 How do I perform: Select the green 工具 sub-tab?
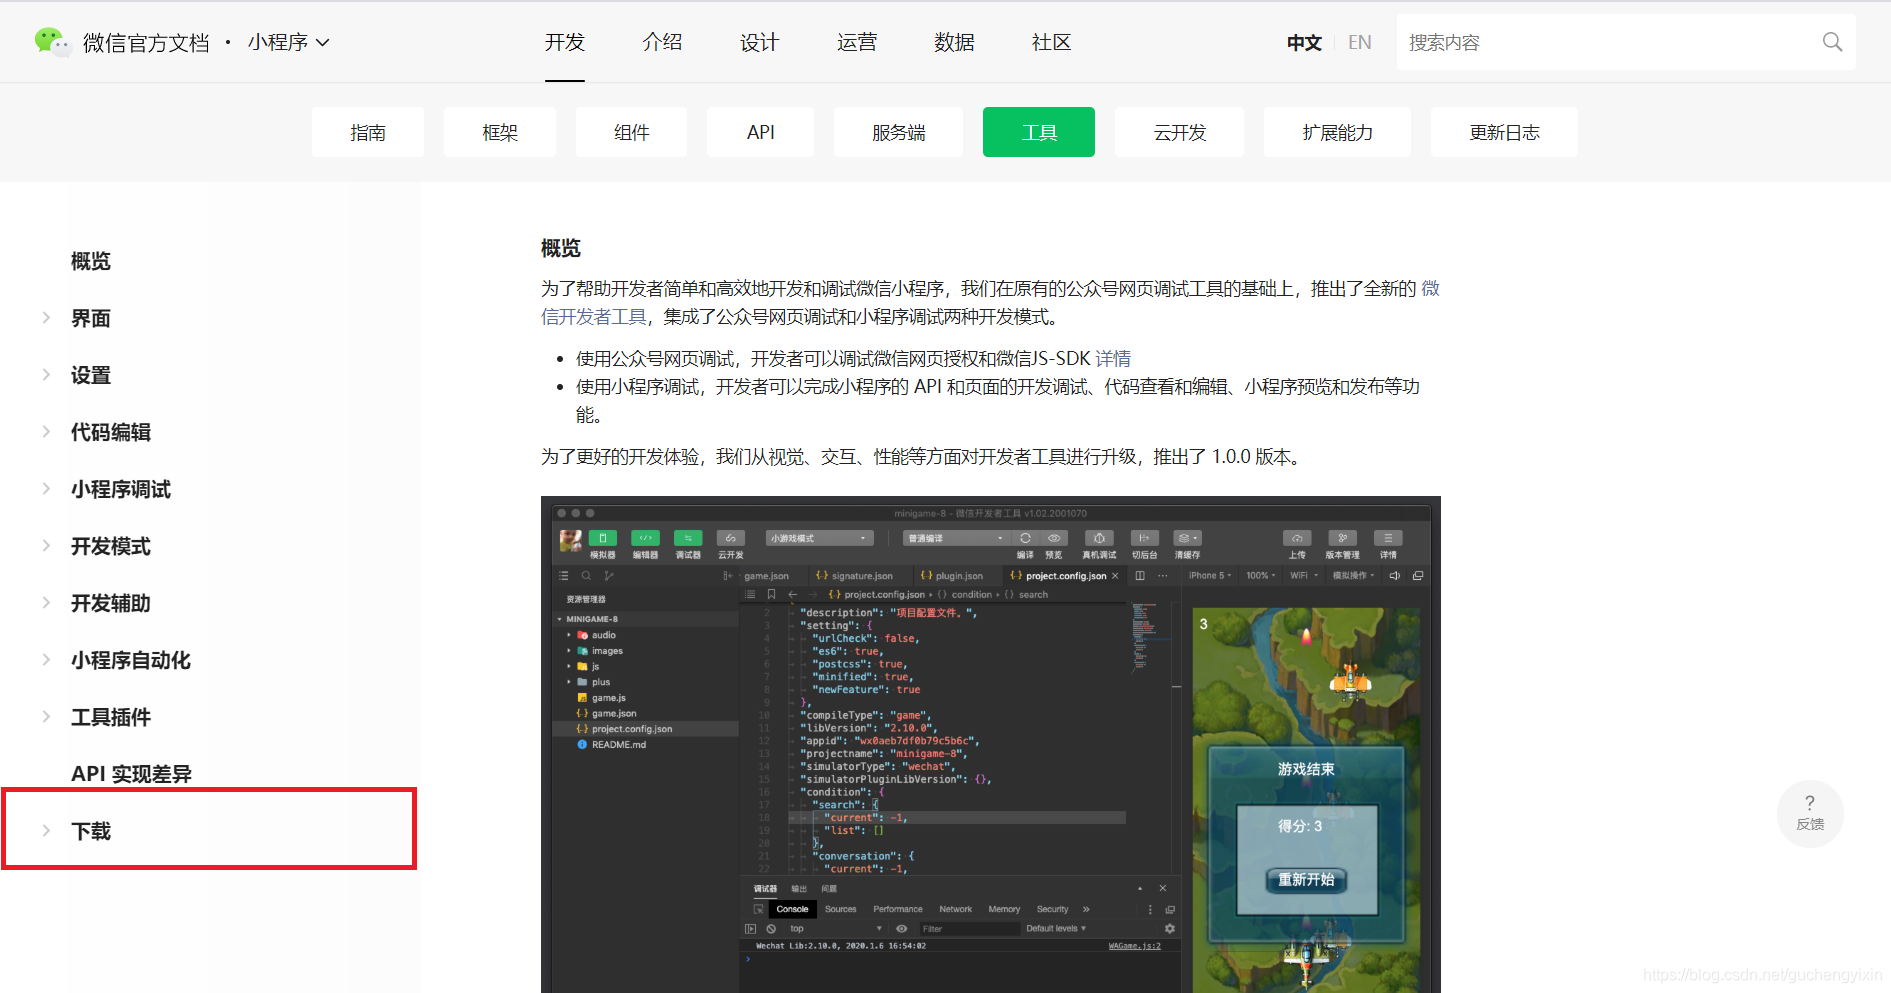1039,132
